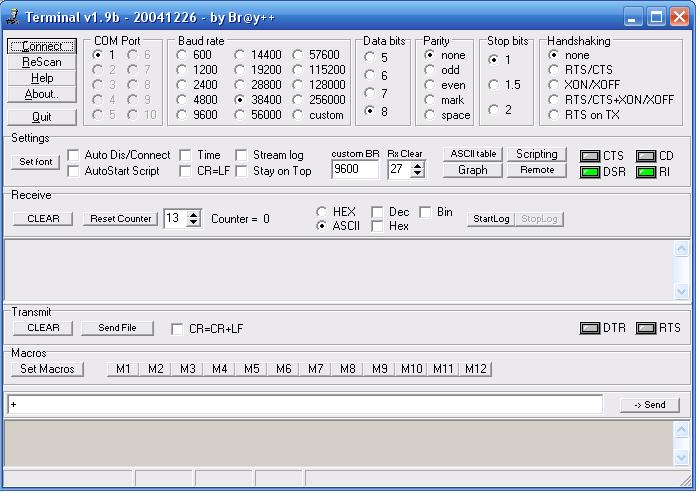Click the Connect button
698x493 pixels.
point(42,46)
